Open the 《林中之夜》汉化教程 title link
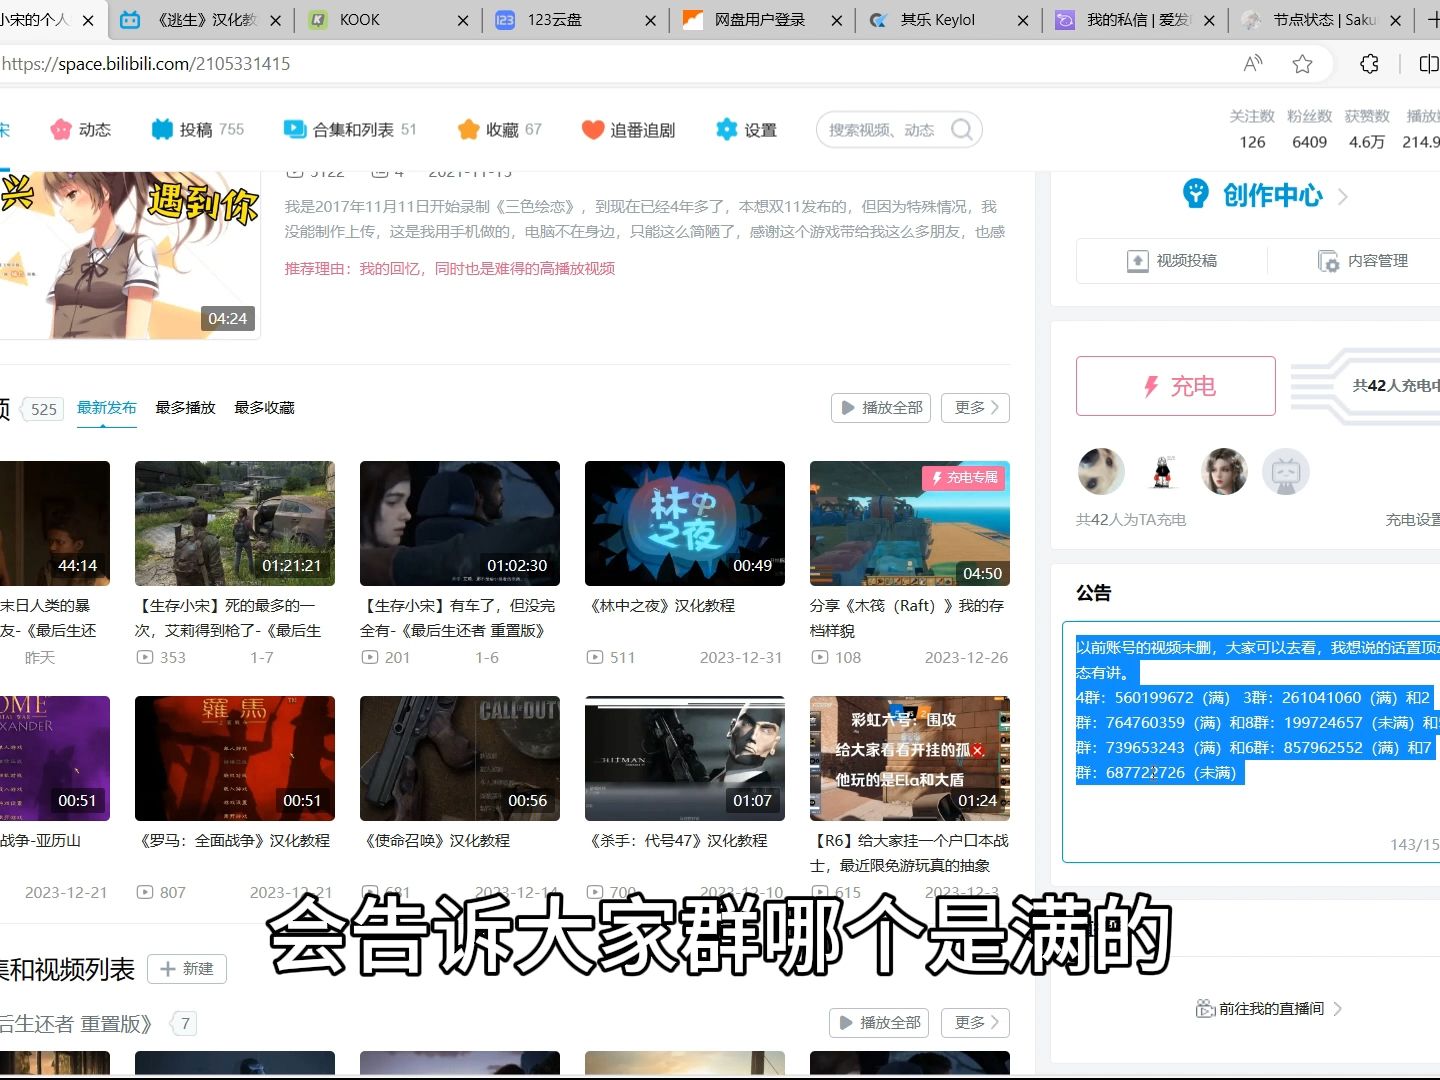The image size is (1440, 1080). [661, 606]
